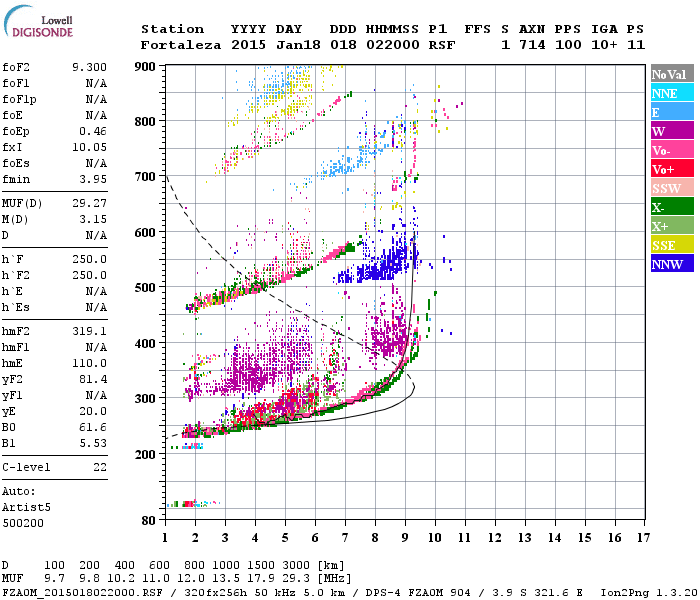The width and height of the screenshot is (700, 600).
Task: Click the 80 km height axis label
Action: (x=149, y=521)
